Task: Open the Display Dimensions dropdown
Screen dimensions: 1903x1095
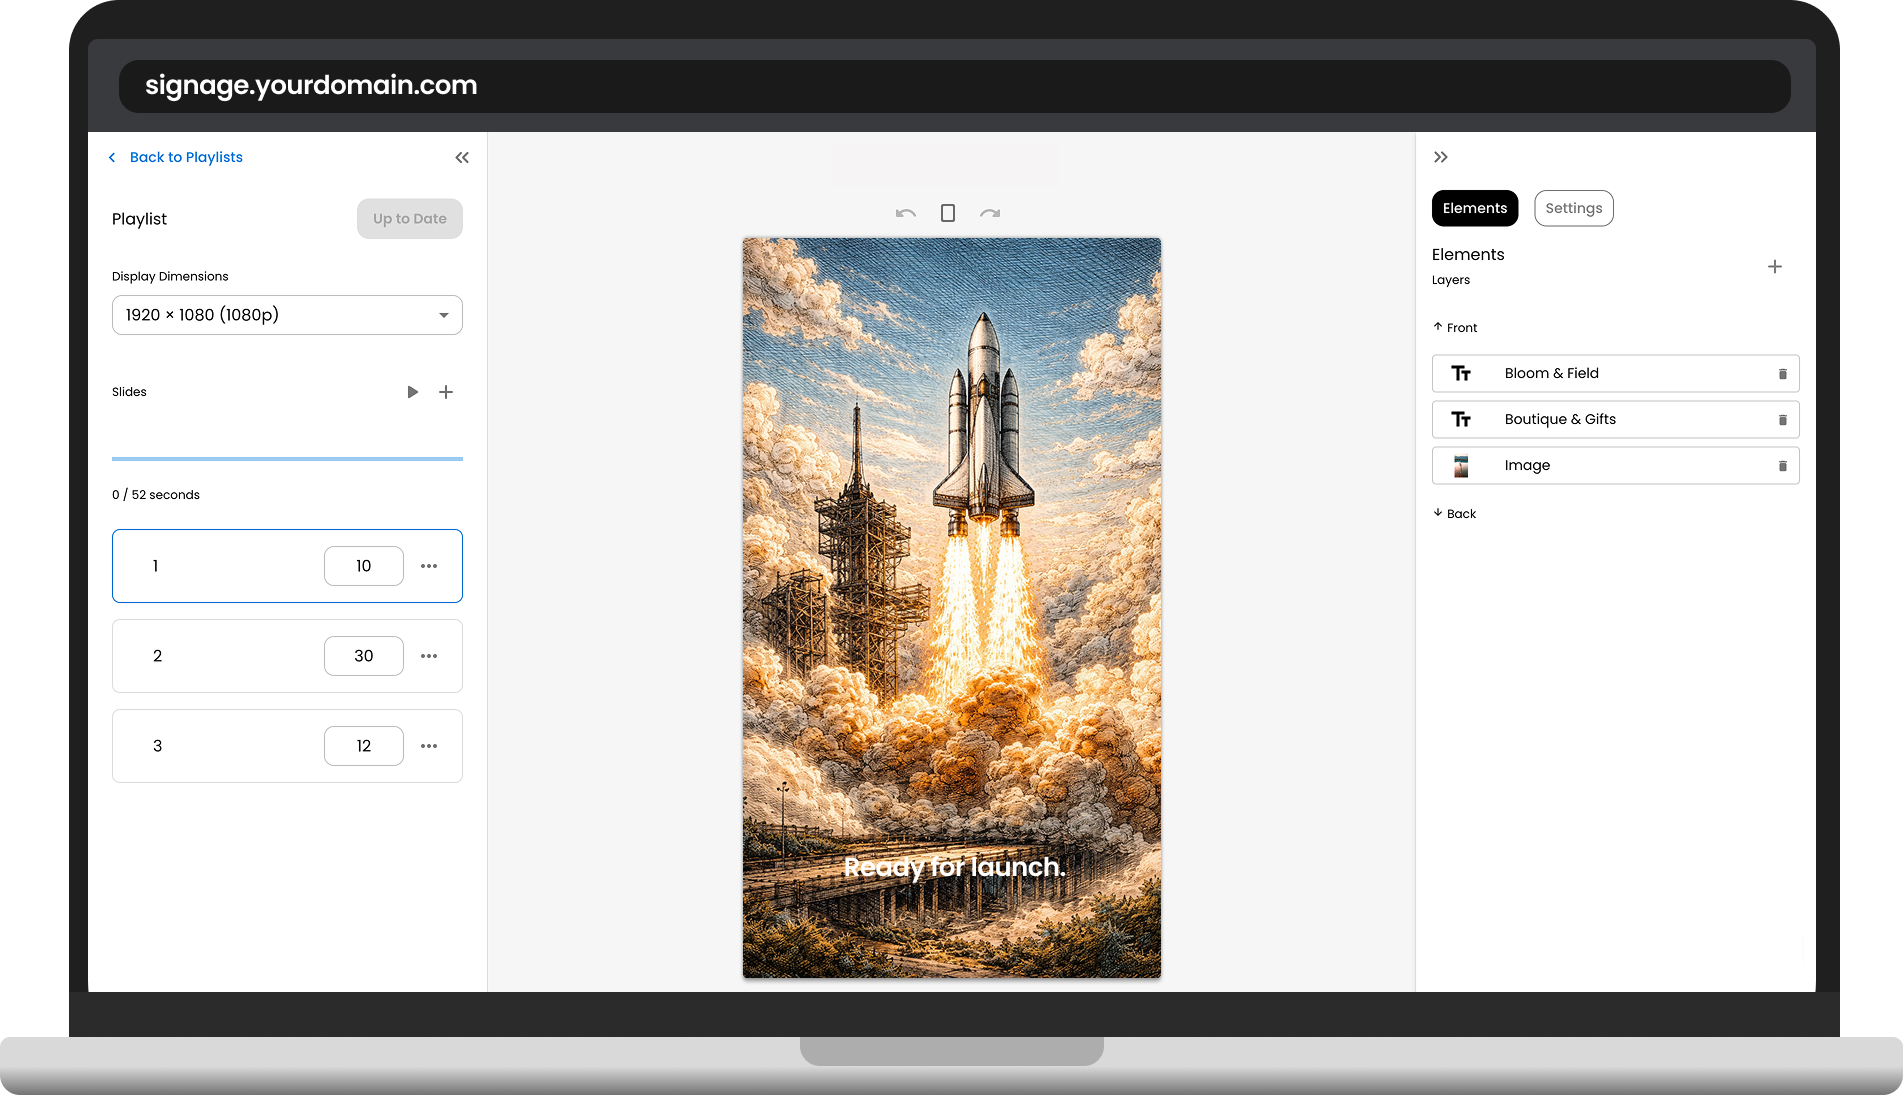Action: [287, 315]
